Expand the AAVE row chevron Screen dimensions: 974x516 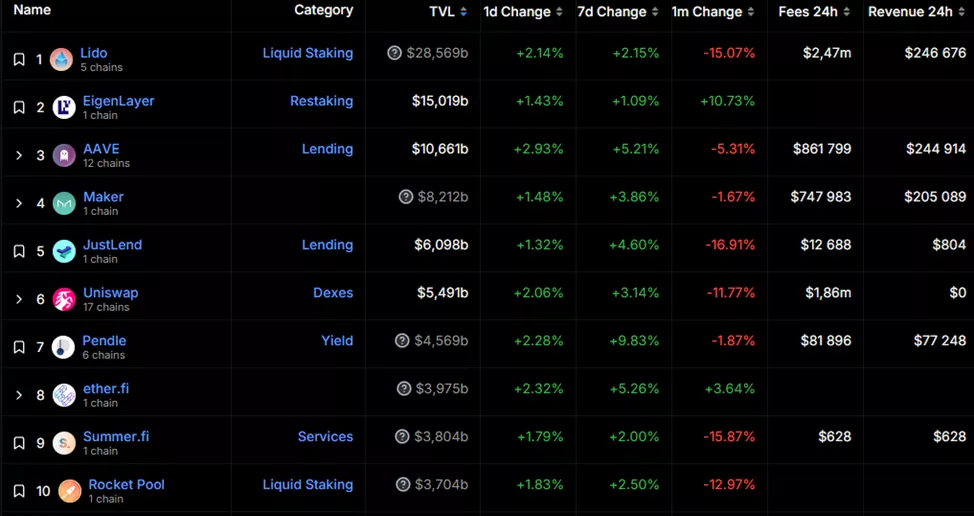[x=19, y=155]
